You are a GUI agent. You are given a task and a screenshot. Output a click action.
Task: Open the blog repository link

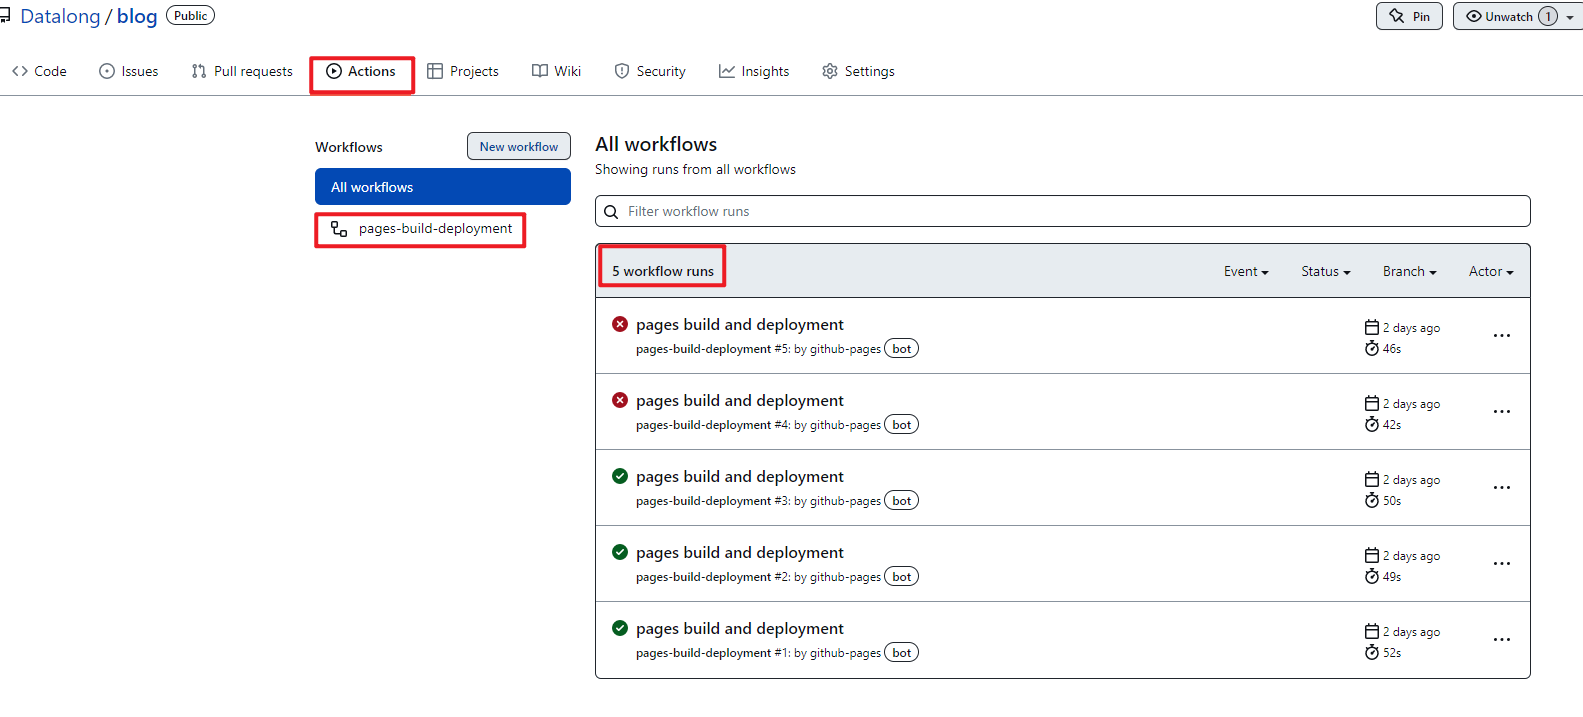pos(137,17)
